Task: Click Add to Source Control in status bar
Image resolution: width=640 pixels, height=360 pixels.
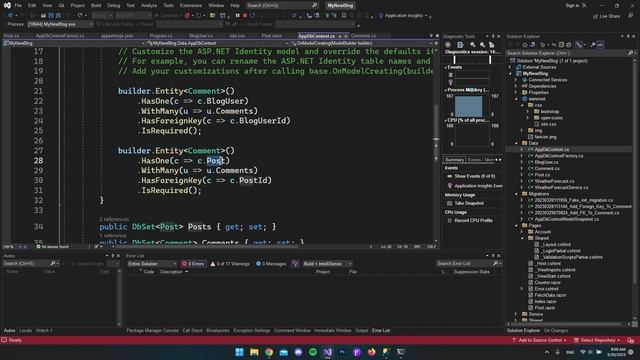Action: pyautogui.click(x=540, y=340)
